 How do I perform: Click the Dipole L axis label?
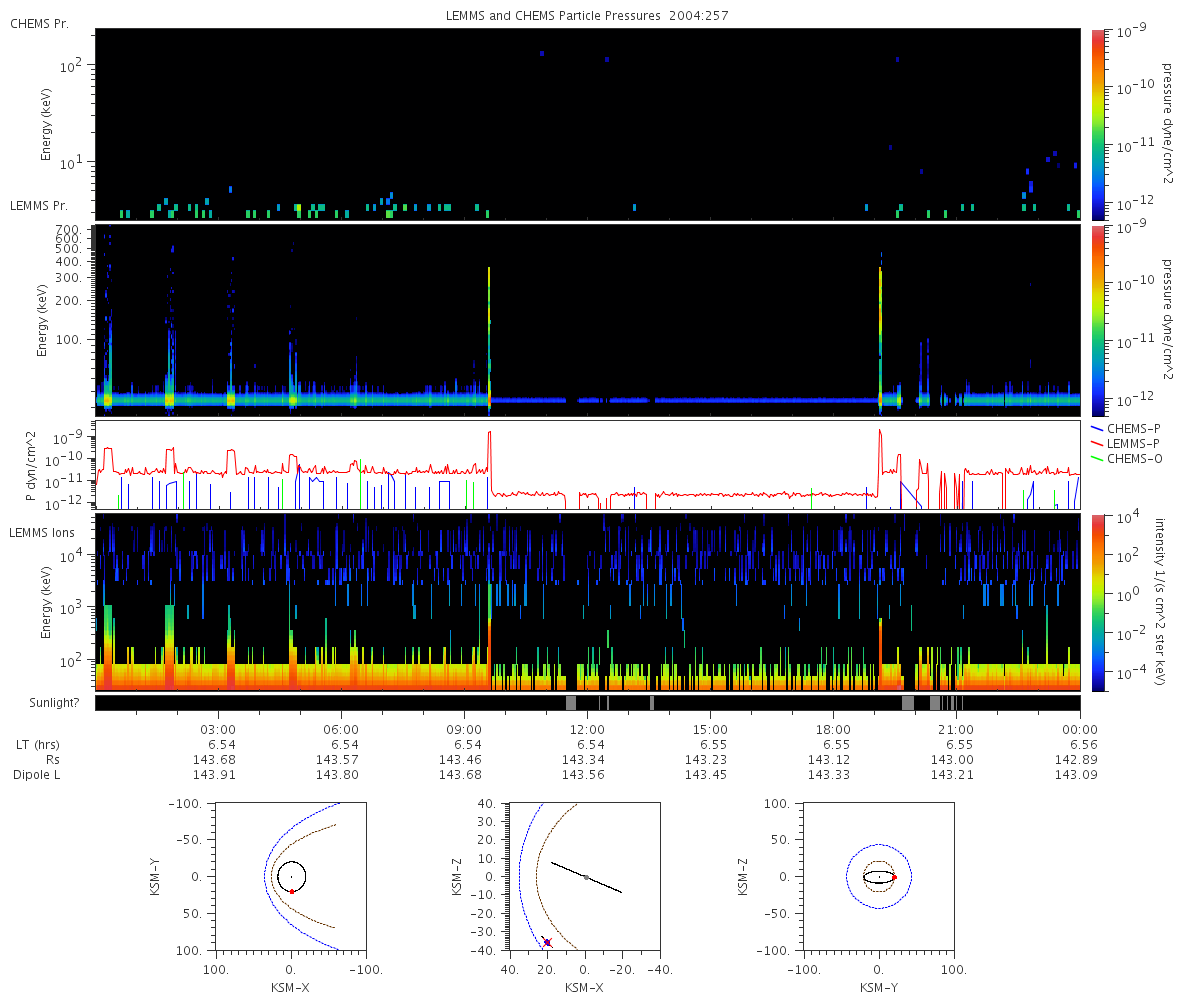coord(38,775)
